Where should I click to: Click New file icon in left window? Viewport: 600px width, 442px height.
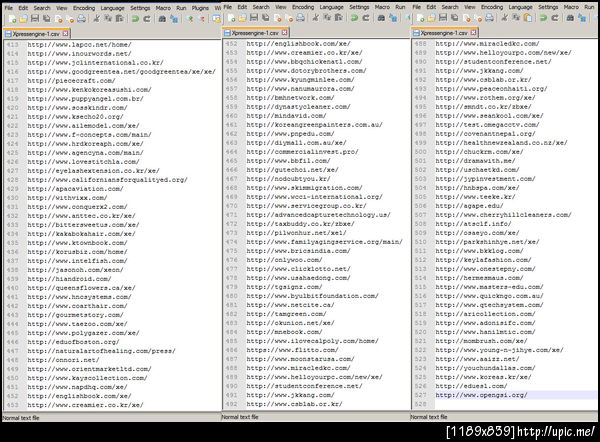[12, 18]
